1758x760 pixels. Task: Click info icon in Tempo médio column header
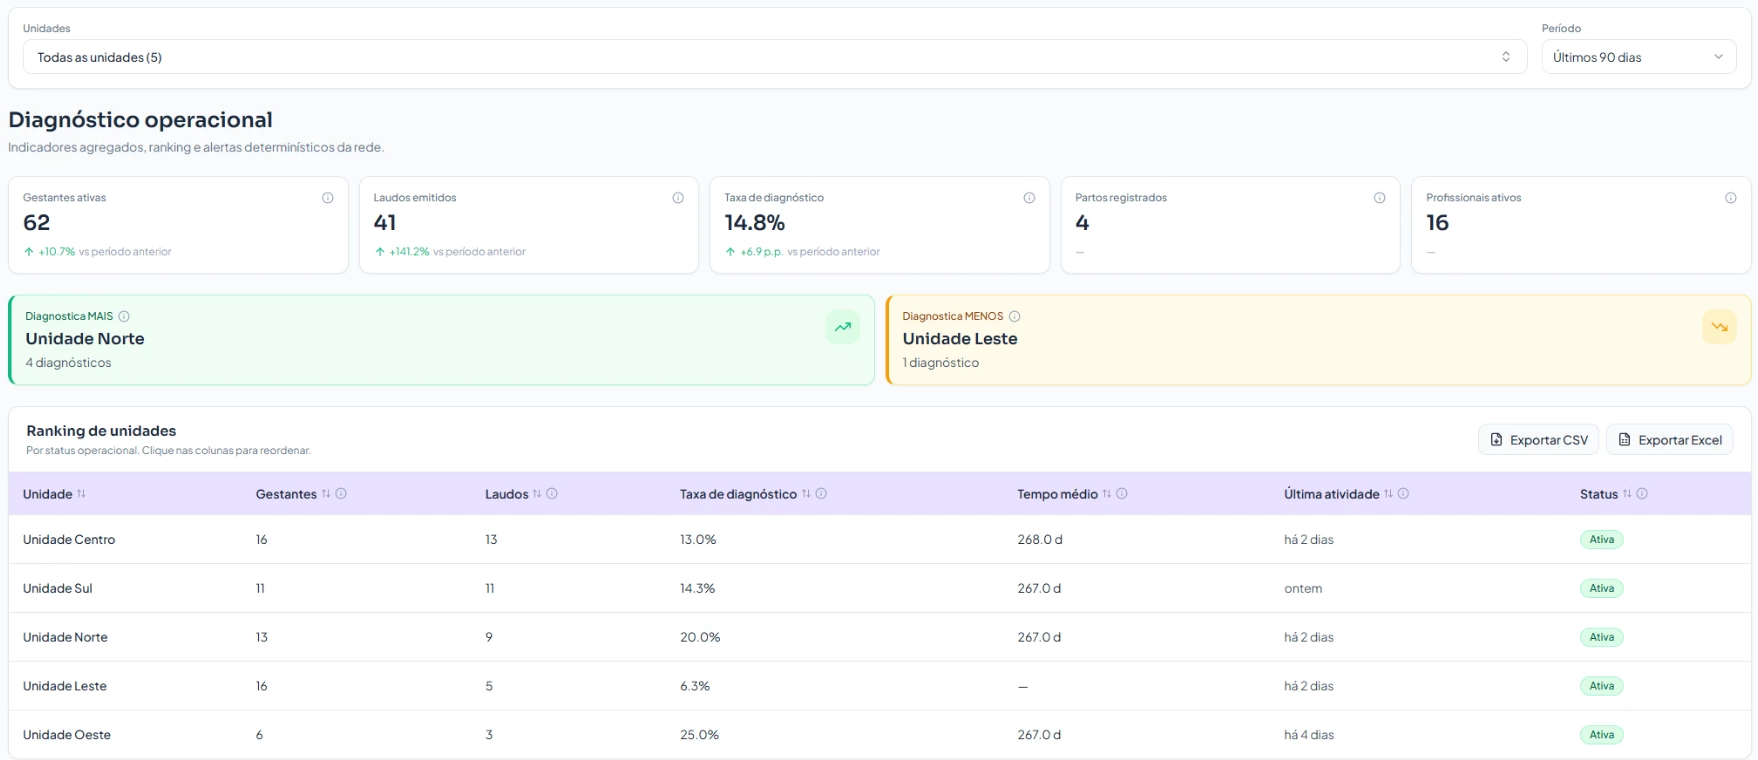1122,494
